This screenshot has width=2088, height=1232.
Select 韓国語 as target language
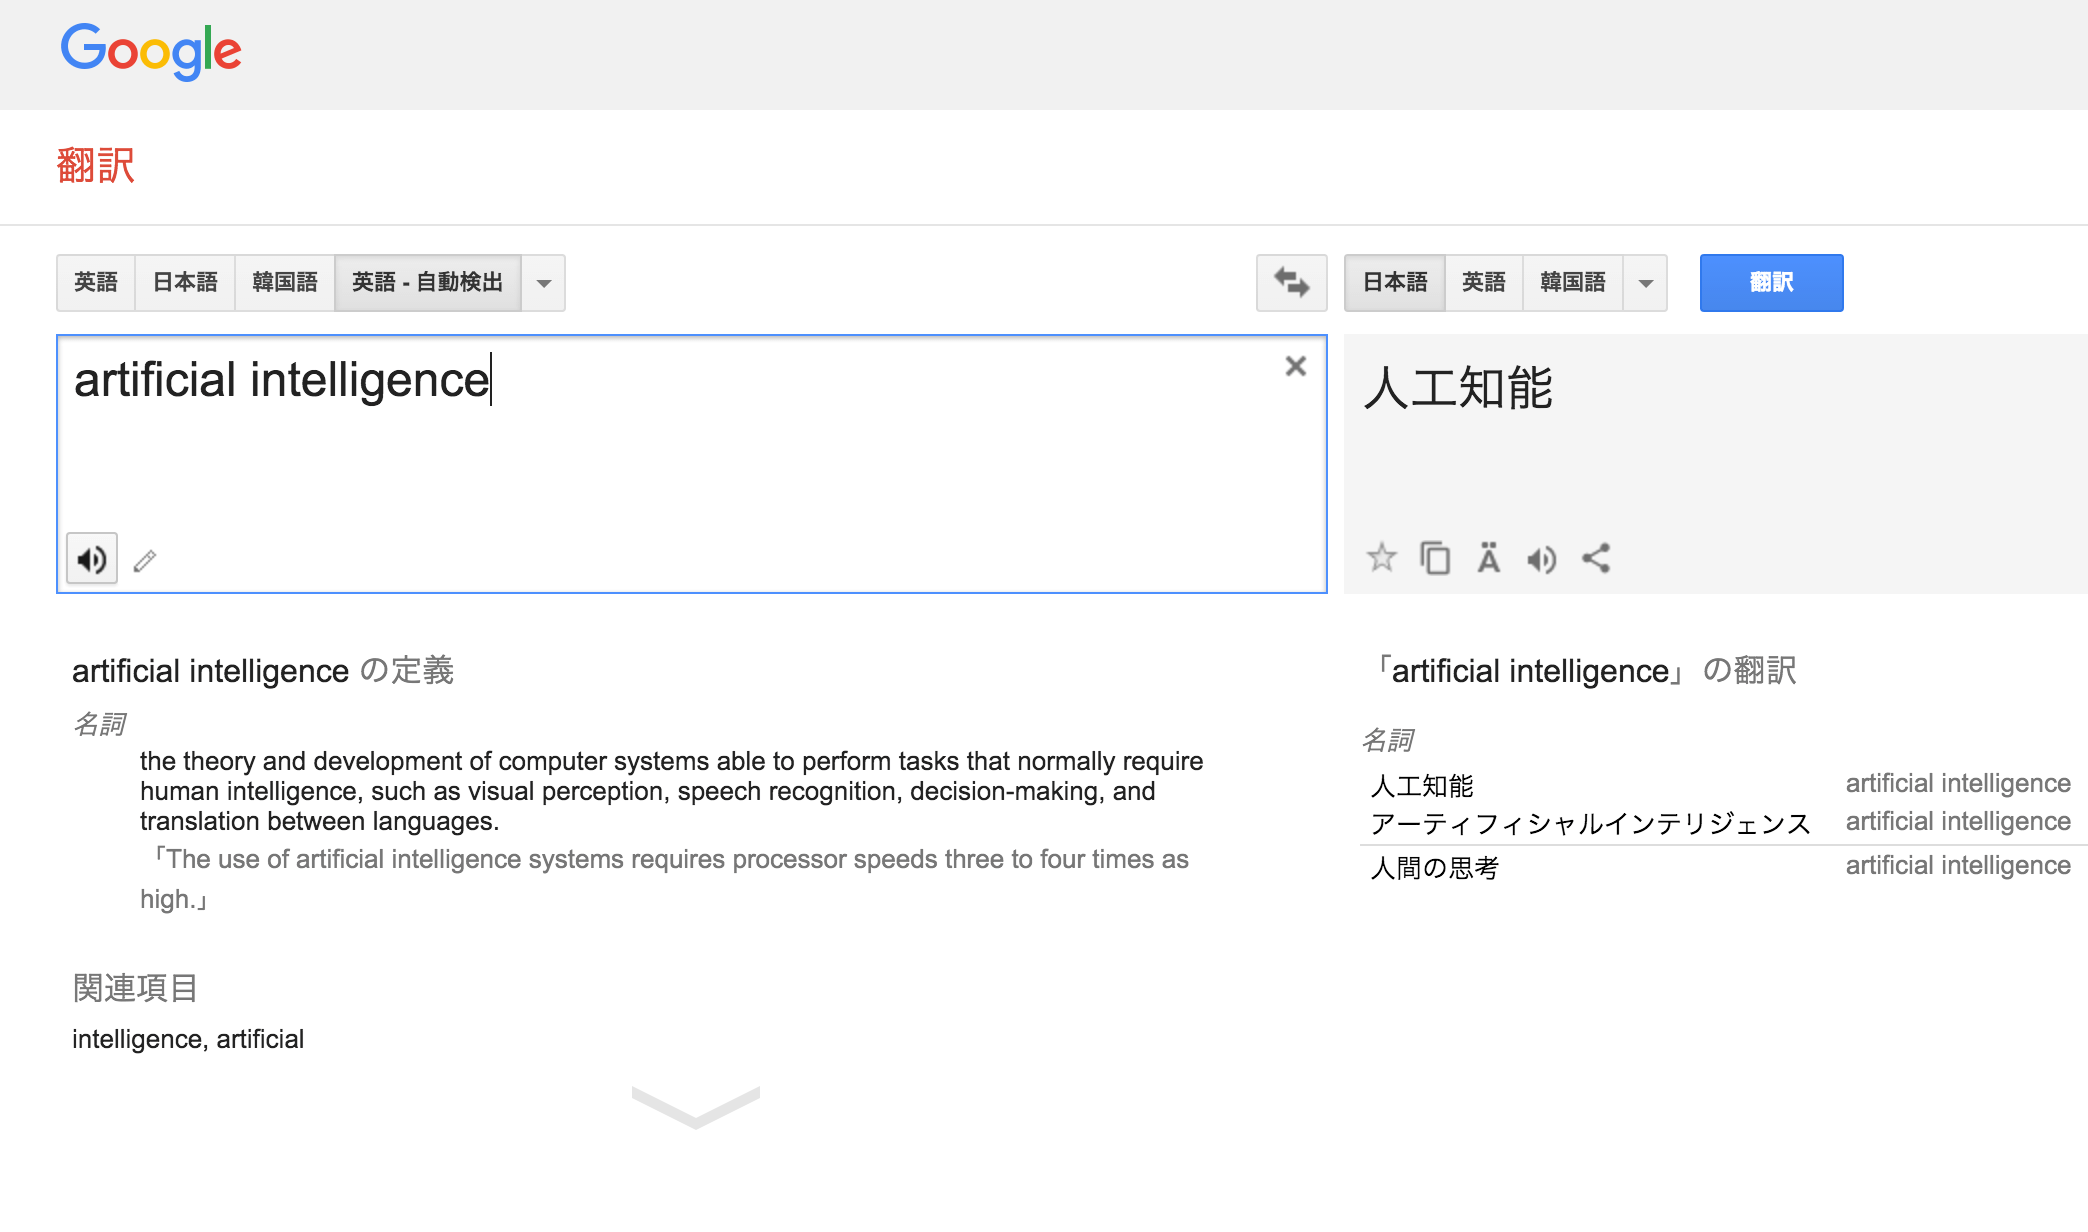coord(1573,283)
